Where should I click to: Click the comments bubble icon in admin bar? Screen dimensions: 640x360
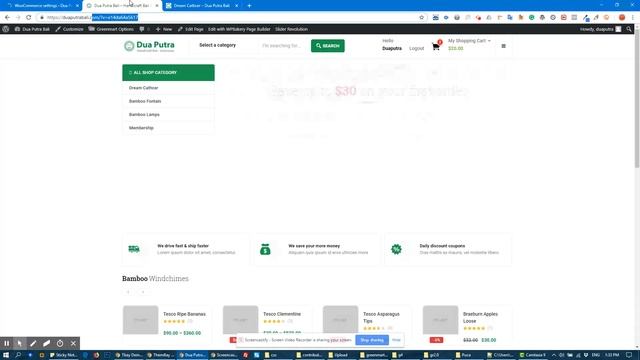142,29
